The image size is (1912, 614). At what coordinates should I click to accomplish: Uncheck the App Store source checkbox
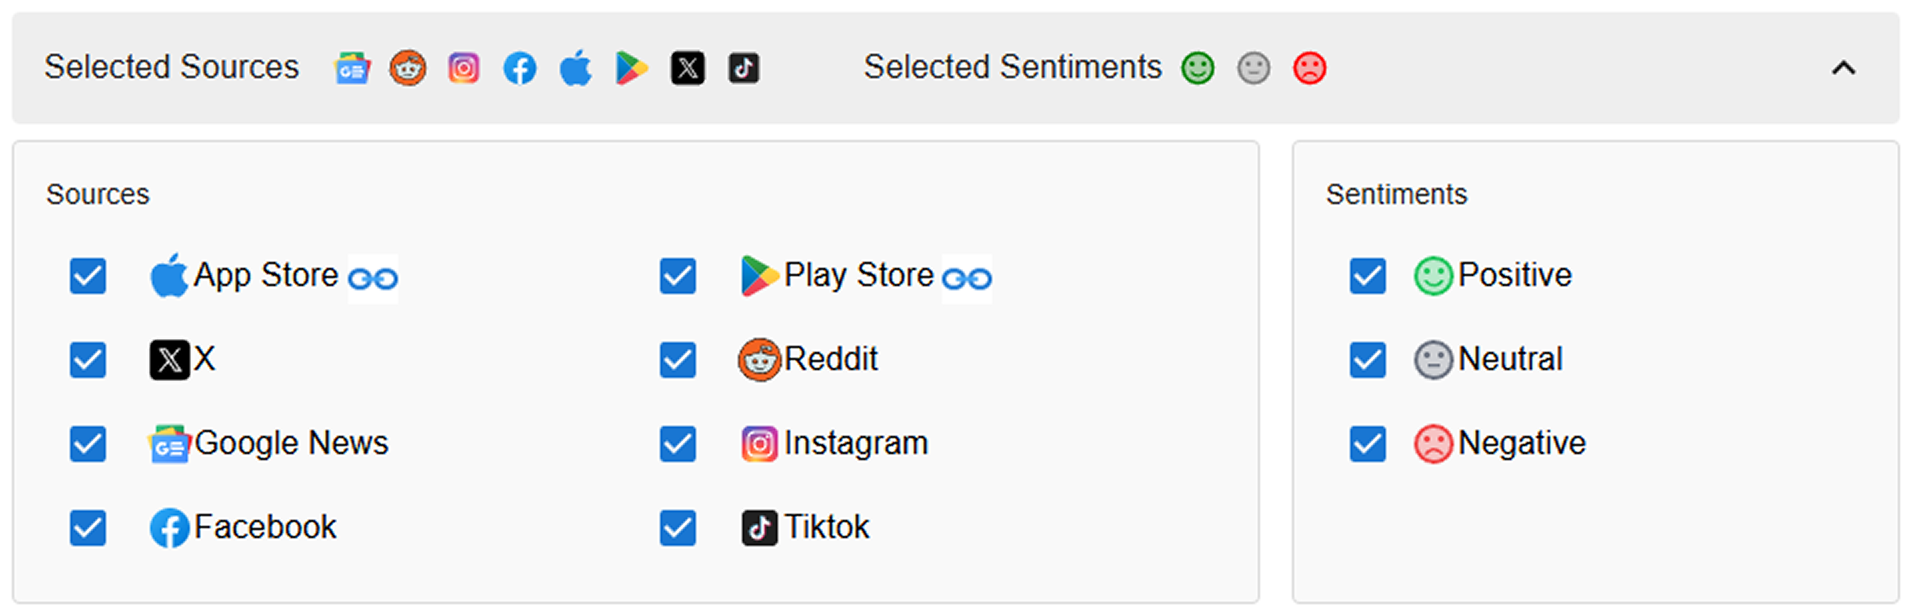pyautogui.click(x=88, y=276)
